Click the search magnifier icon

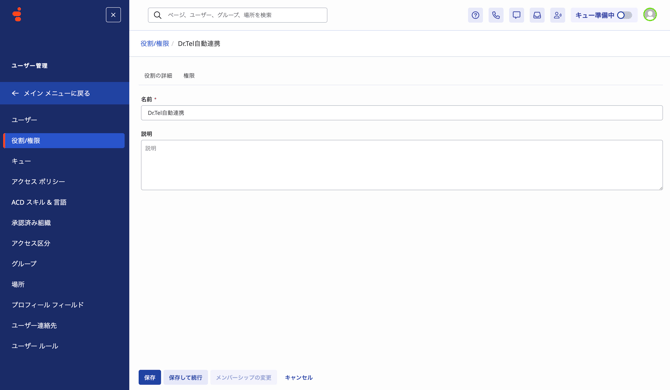158,15
